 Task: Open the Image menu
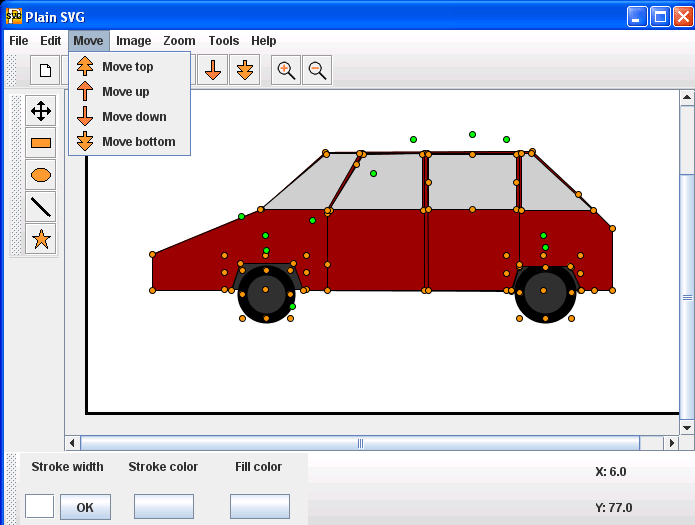133,41
